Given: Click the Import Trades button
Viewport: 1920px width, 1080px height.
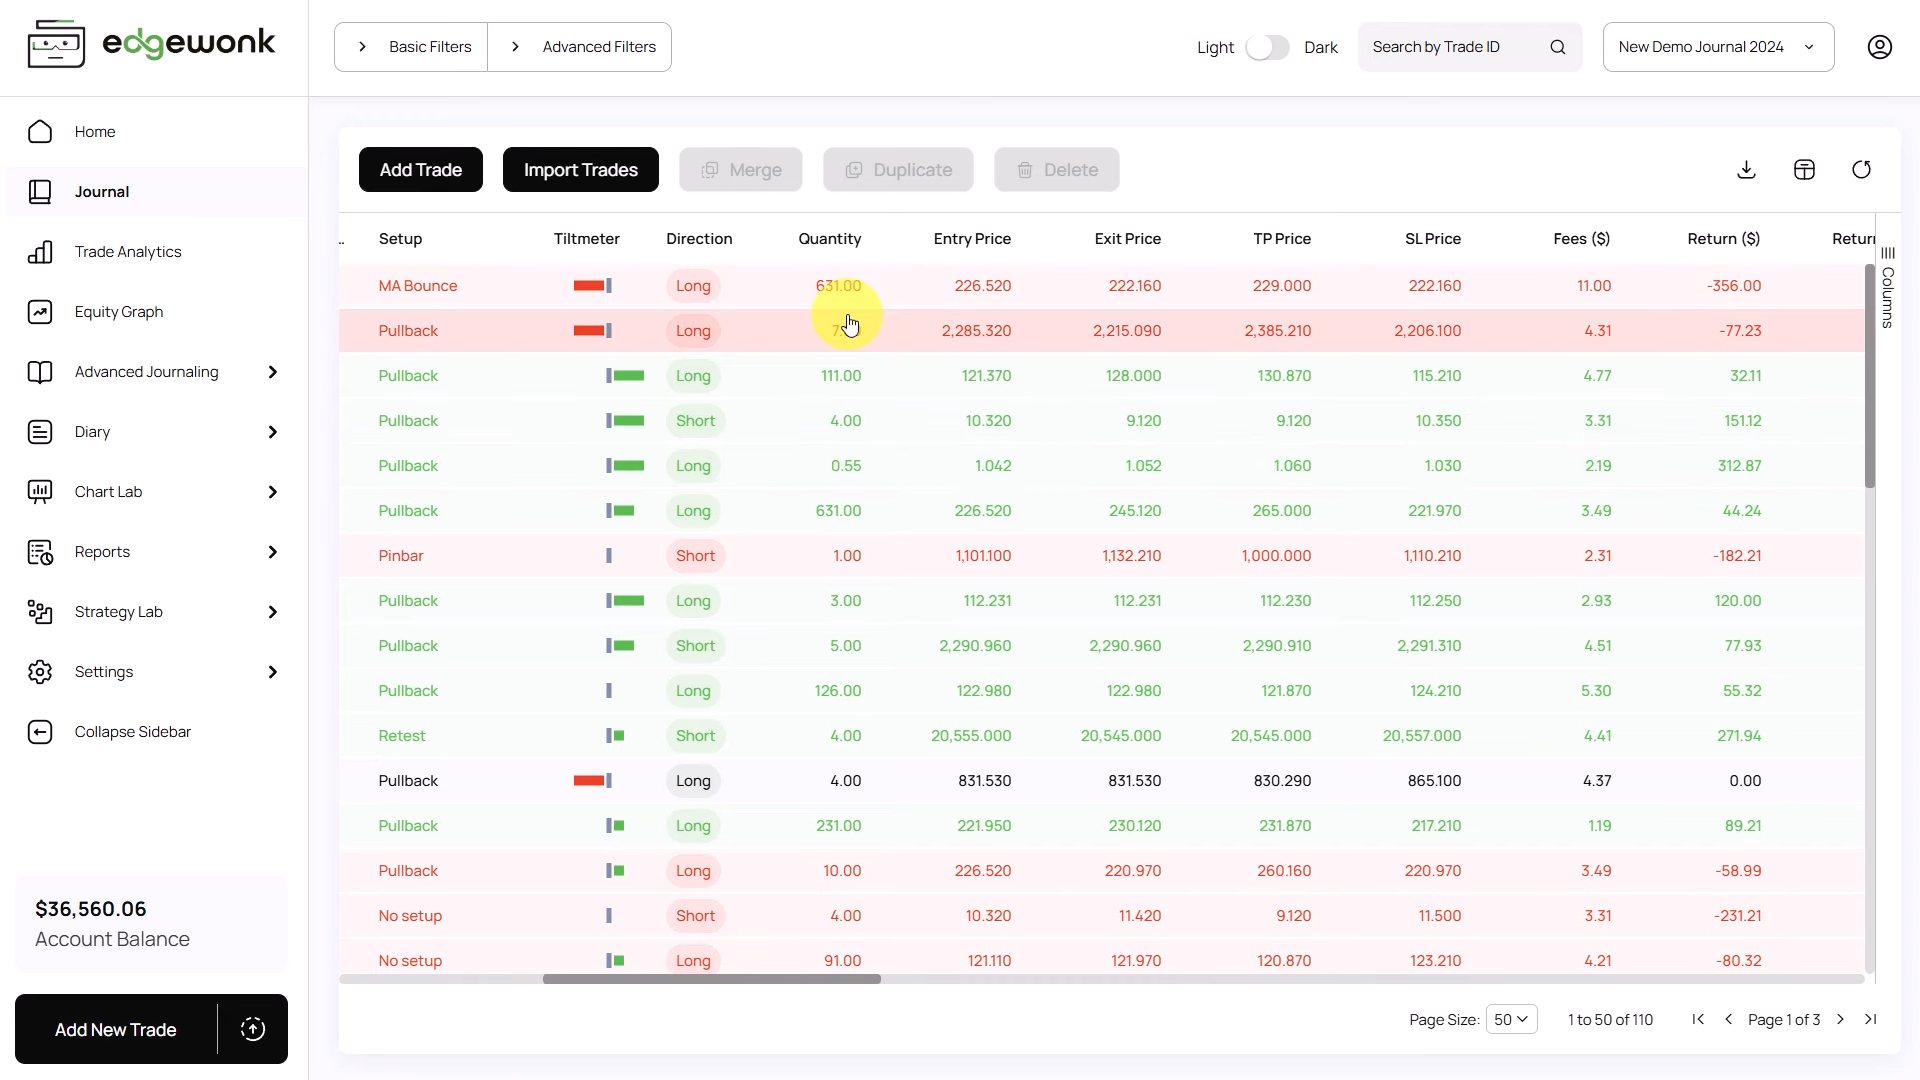Looking at the screenshot, I should (580, 170).
